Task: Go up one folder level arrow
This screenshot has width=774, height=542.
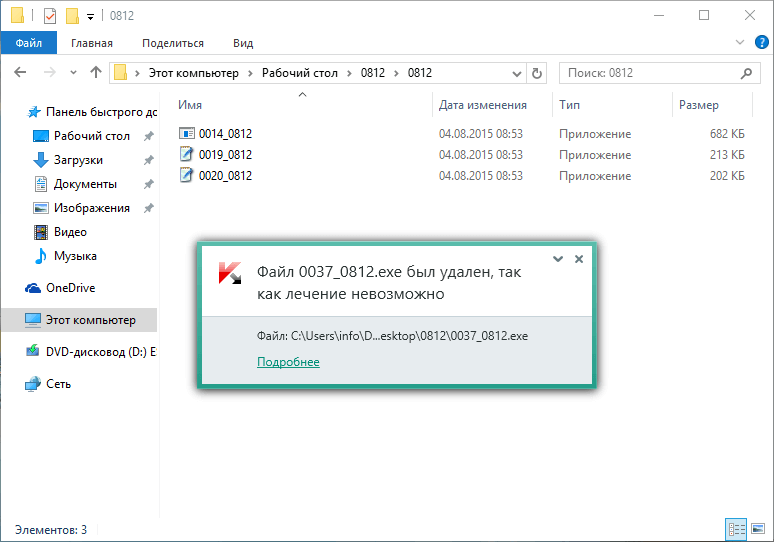Action: click(x=96, y=73)
